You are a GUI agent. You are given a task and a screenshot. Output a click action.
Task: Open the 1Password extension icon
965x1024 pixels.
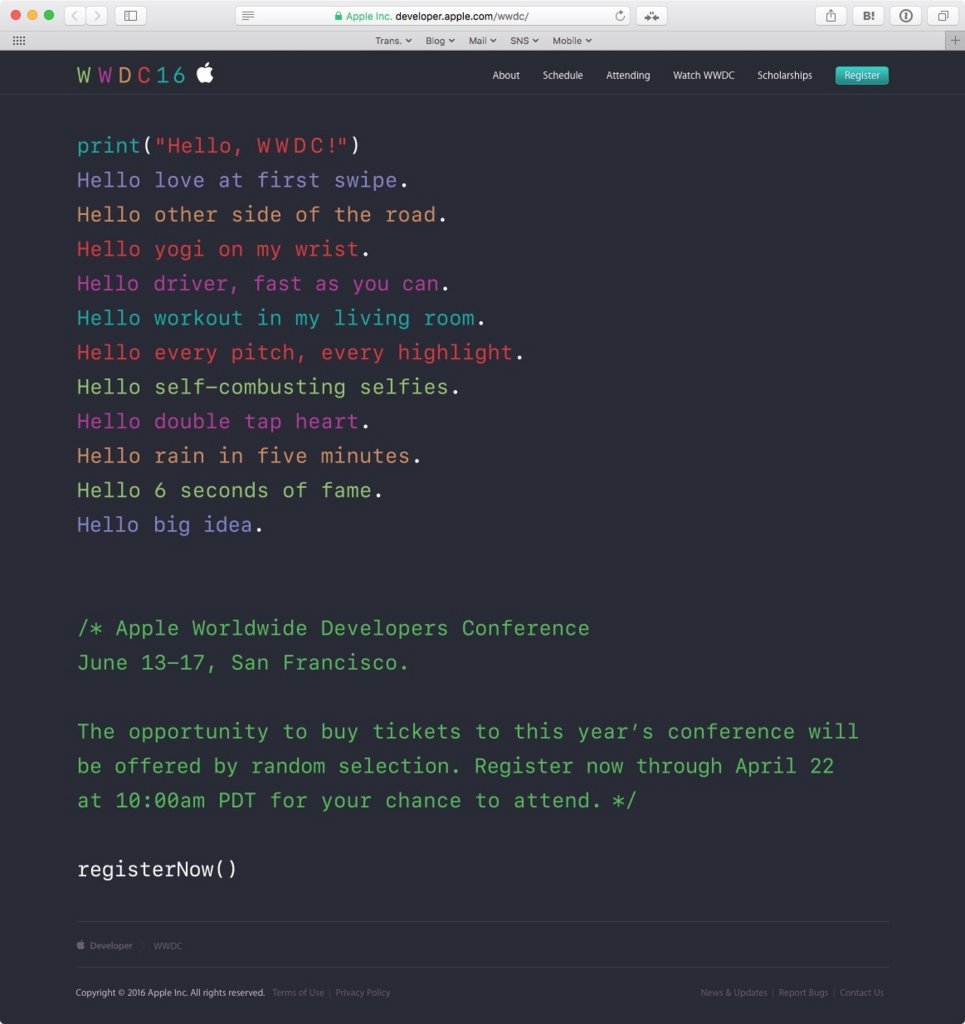pyautogui.click(x=906, y=16)
